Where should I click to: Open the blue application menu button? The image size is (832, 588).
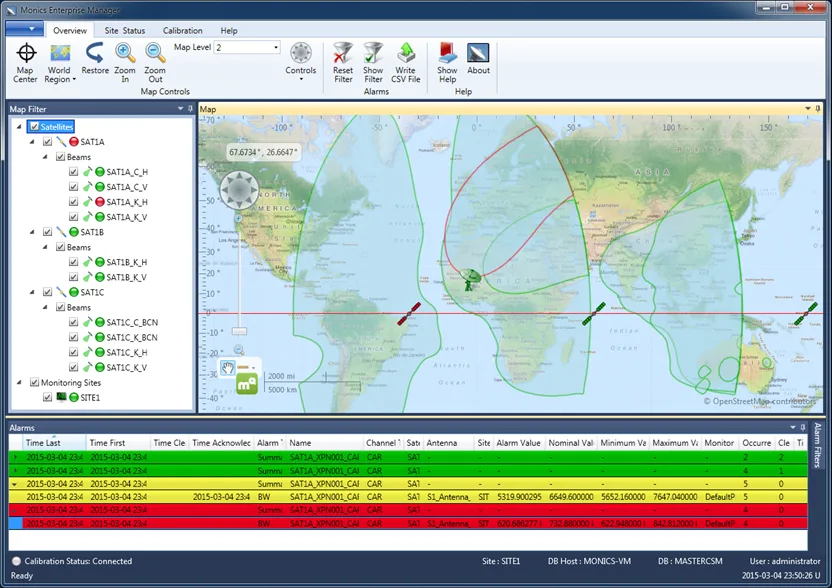coord(24,29)
